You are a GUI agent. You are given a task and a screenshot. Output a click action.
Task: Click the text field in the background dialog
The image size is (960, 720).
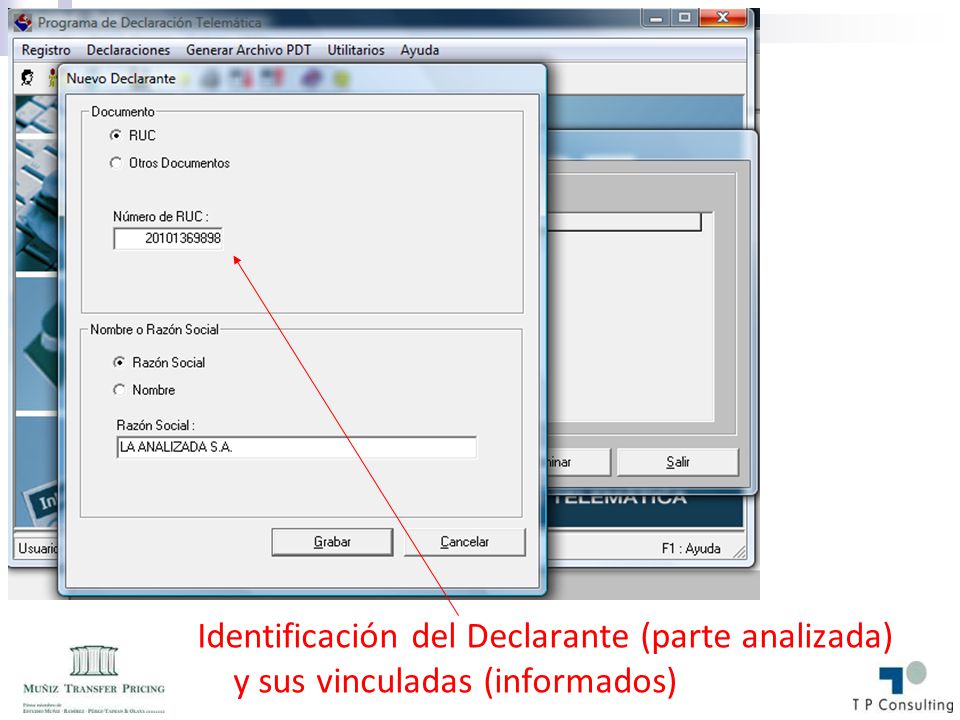(x=624, y=222)
